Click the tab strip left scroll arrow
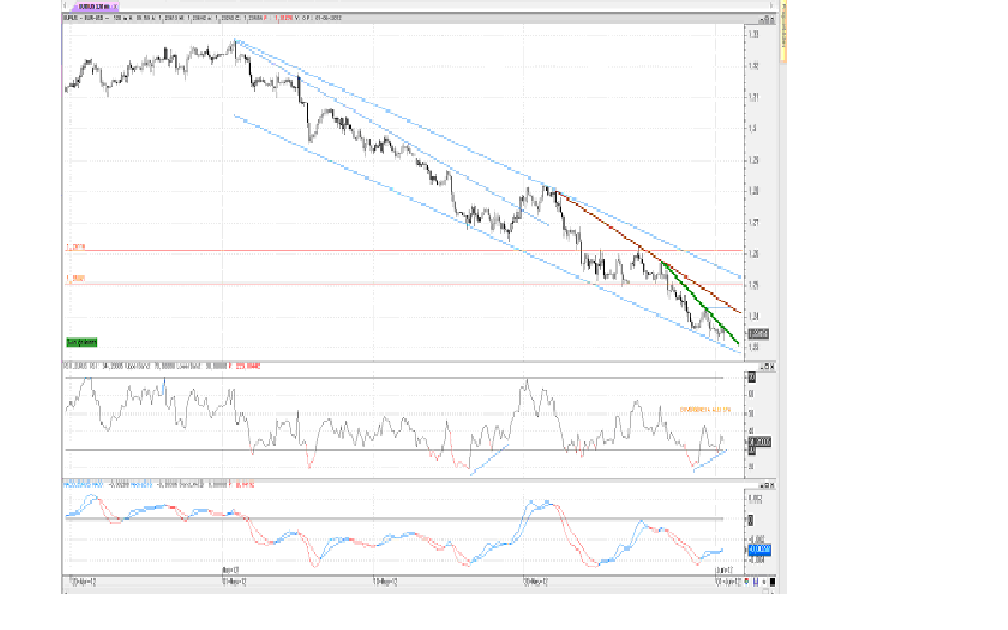Viewport: 1008px width, 630px height. coord(65,6)
